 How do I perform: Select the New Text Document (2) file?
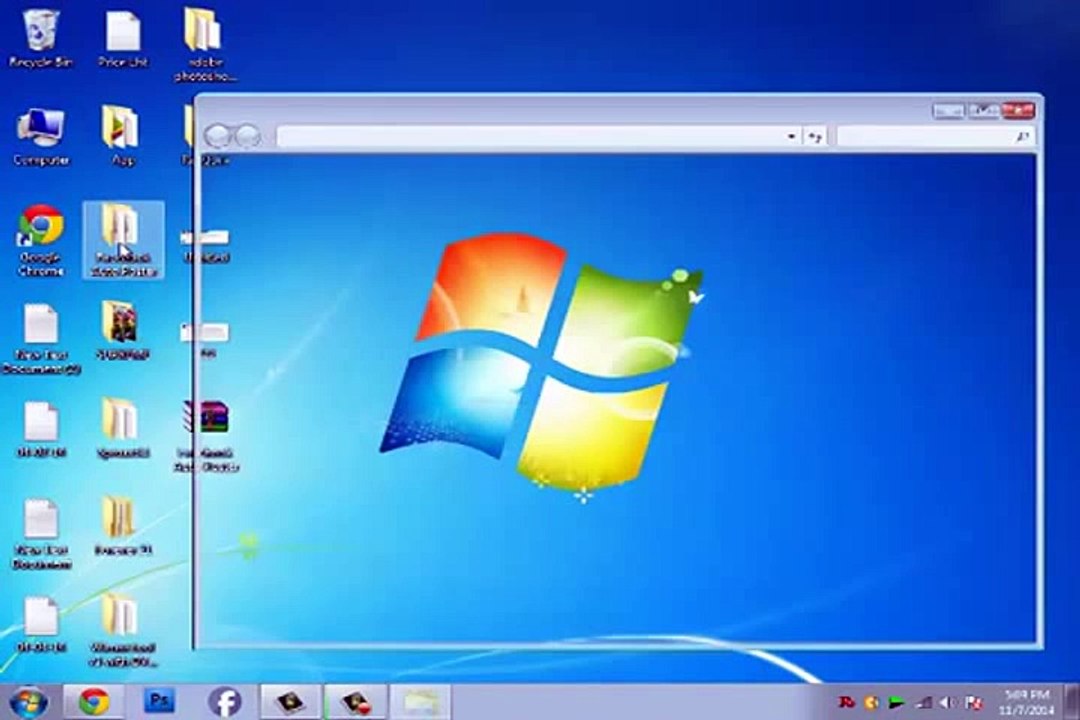point(41,339)
